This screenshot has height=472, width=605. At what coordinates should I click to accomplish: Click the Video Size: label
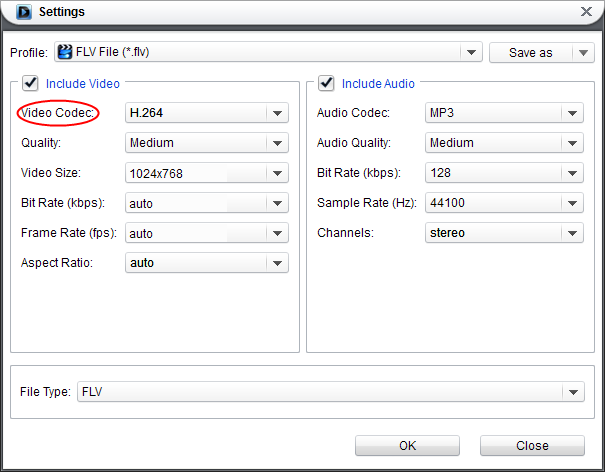[51, 173]
